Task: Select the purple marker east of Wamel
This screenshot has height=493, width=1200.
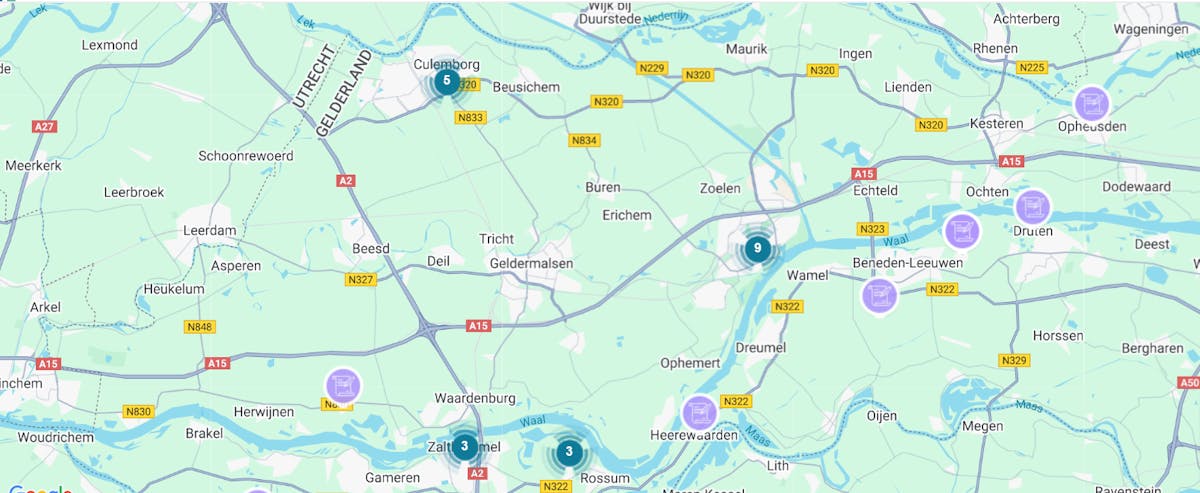Action: point(879,295)
